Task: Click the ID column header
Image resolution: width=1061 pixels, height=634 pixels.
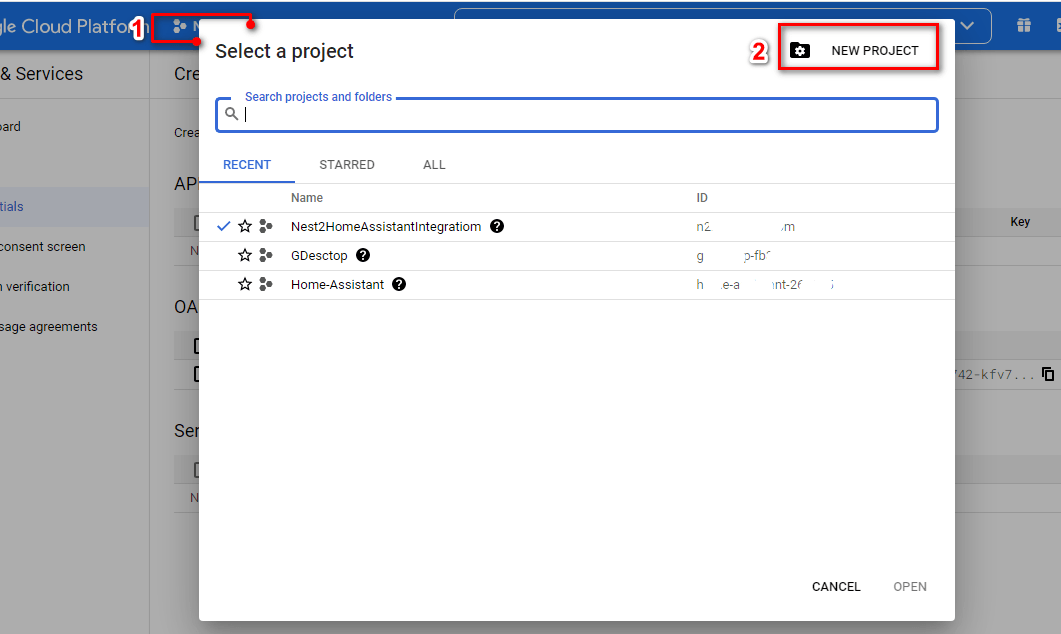Action: 702,198
